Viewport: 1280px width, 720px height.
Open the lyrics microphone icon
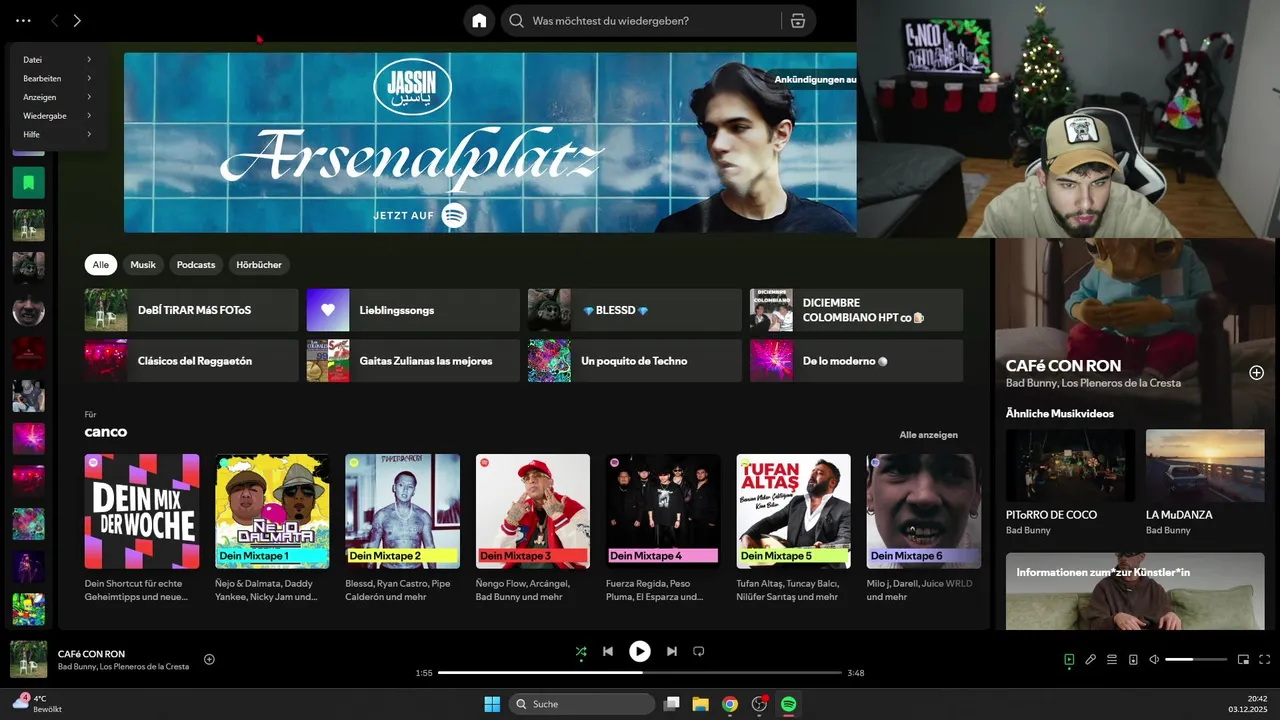coord(1091,659)
